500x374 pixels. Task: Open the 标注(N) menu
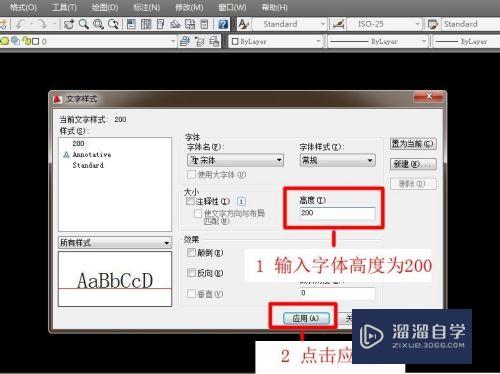(147, 7)
